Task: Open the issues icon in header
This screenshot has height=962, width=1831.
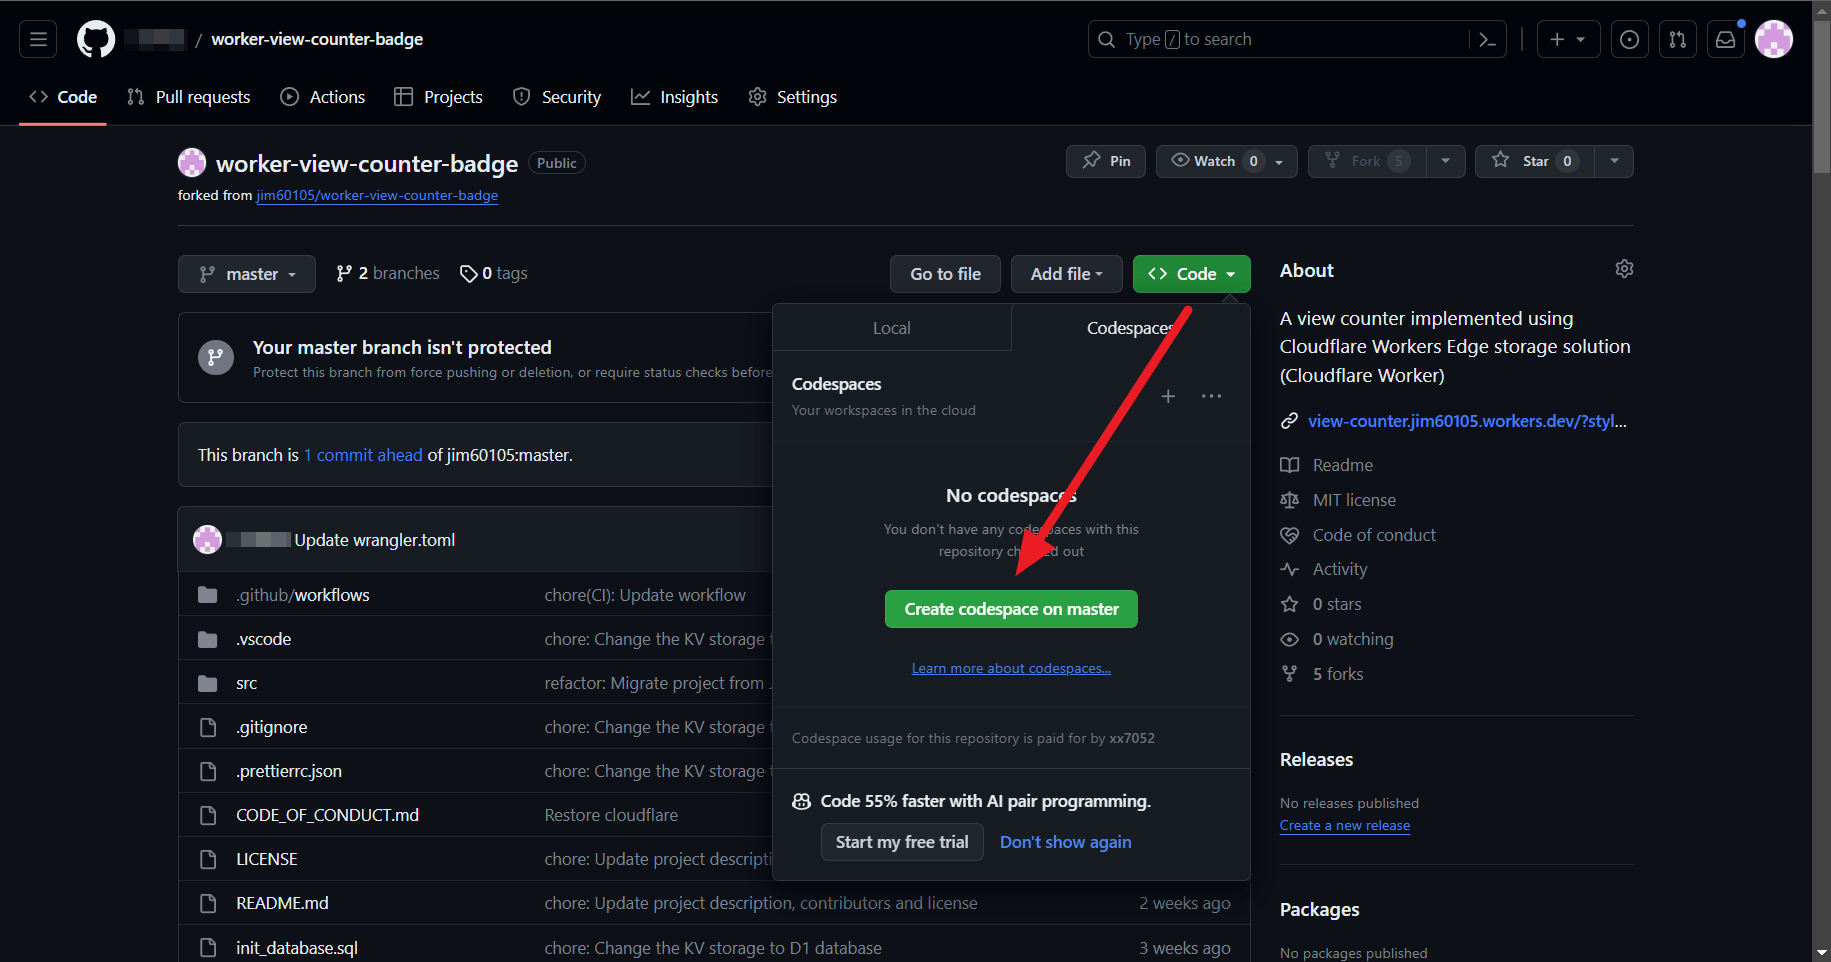Action: [1629, 40]
